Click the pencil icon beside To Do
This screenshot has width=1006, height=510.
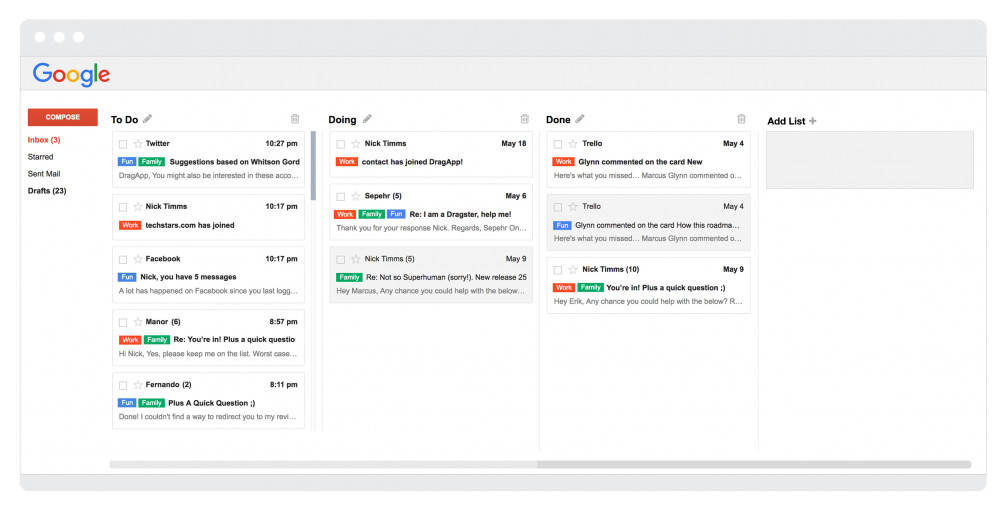pyautogui.click(x=148, y=119)
